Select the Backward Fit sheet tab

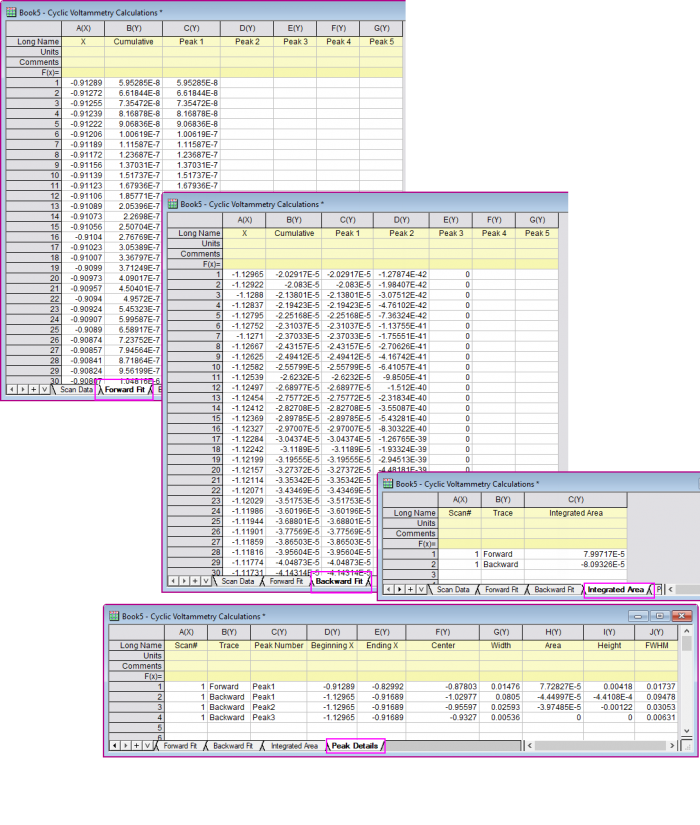point(338,581)
